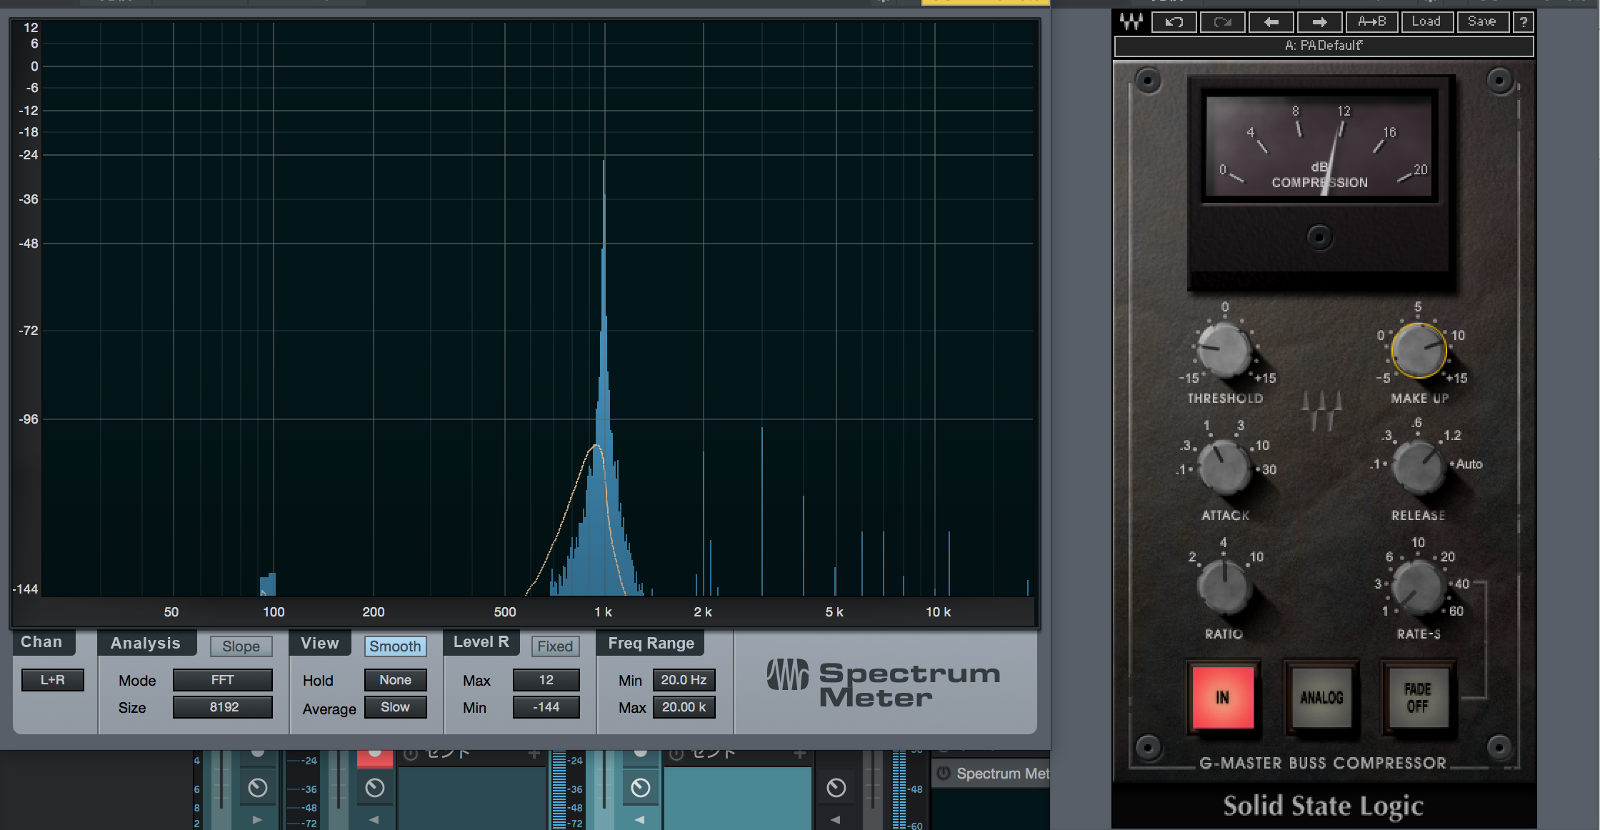Open the FFT size 8192 dropdown
This screenshot has width=1600, height=830.
point(222,707)
